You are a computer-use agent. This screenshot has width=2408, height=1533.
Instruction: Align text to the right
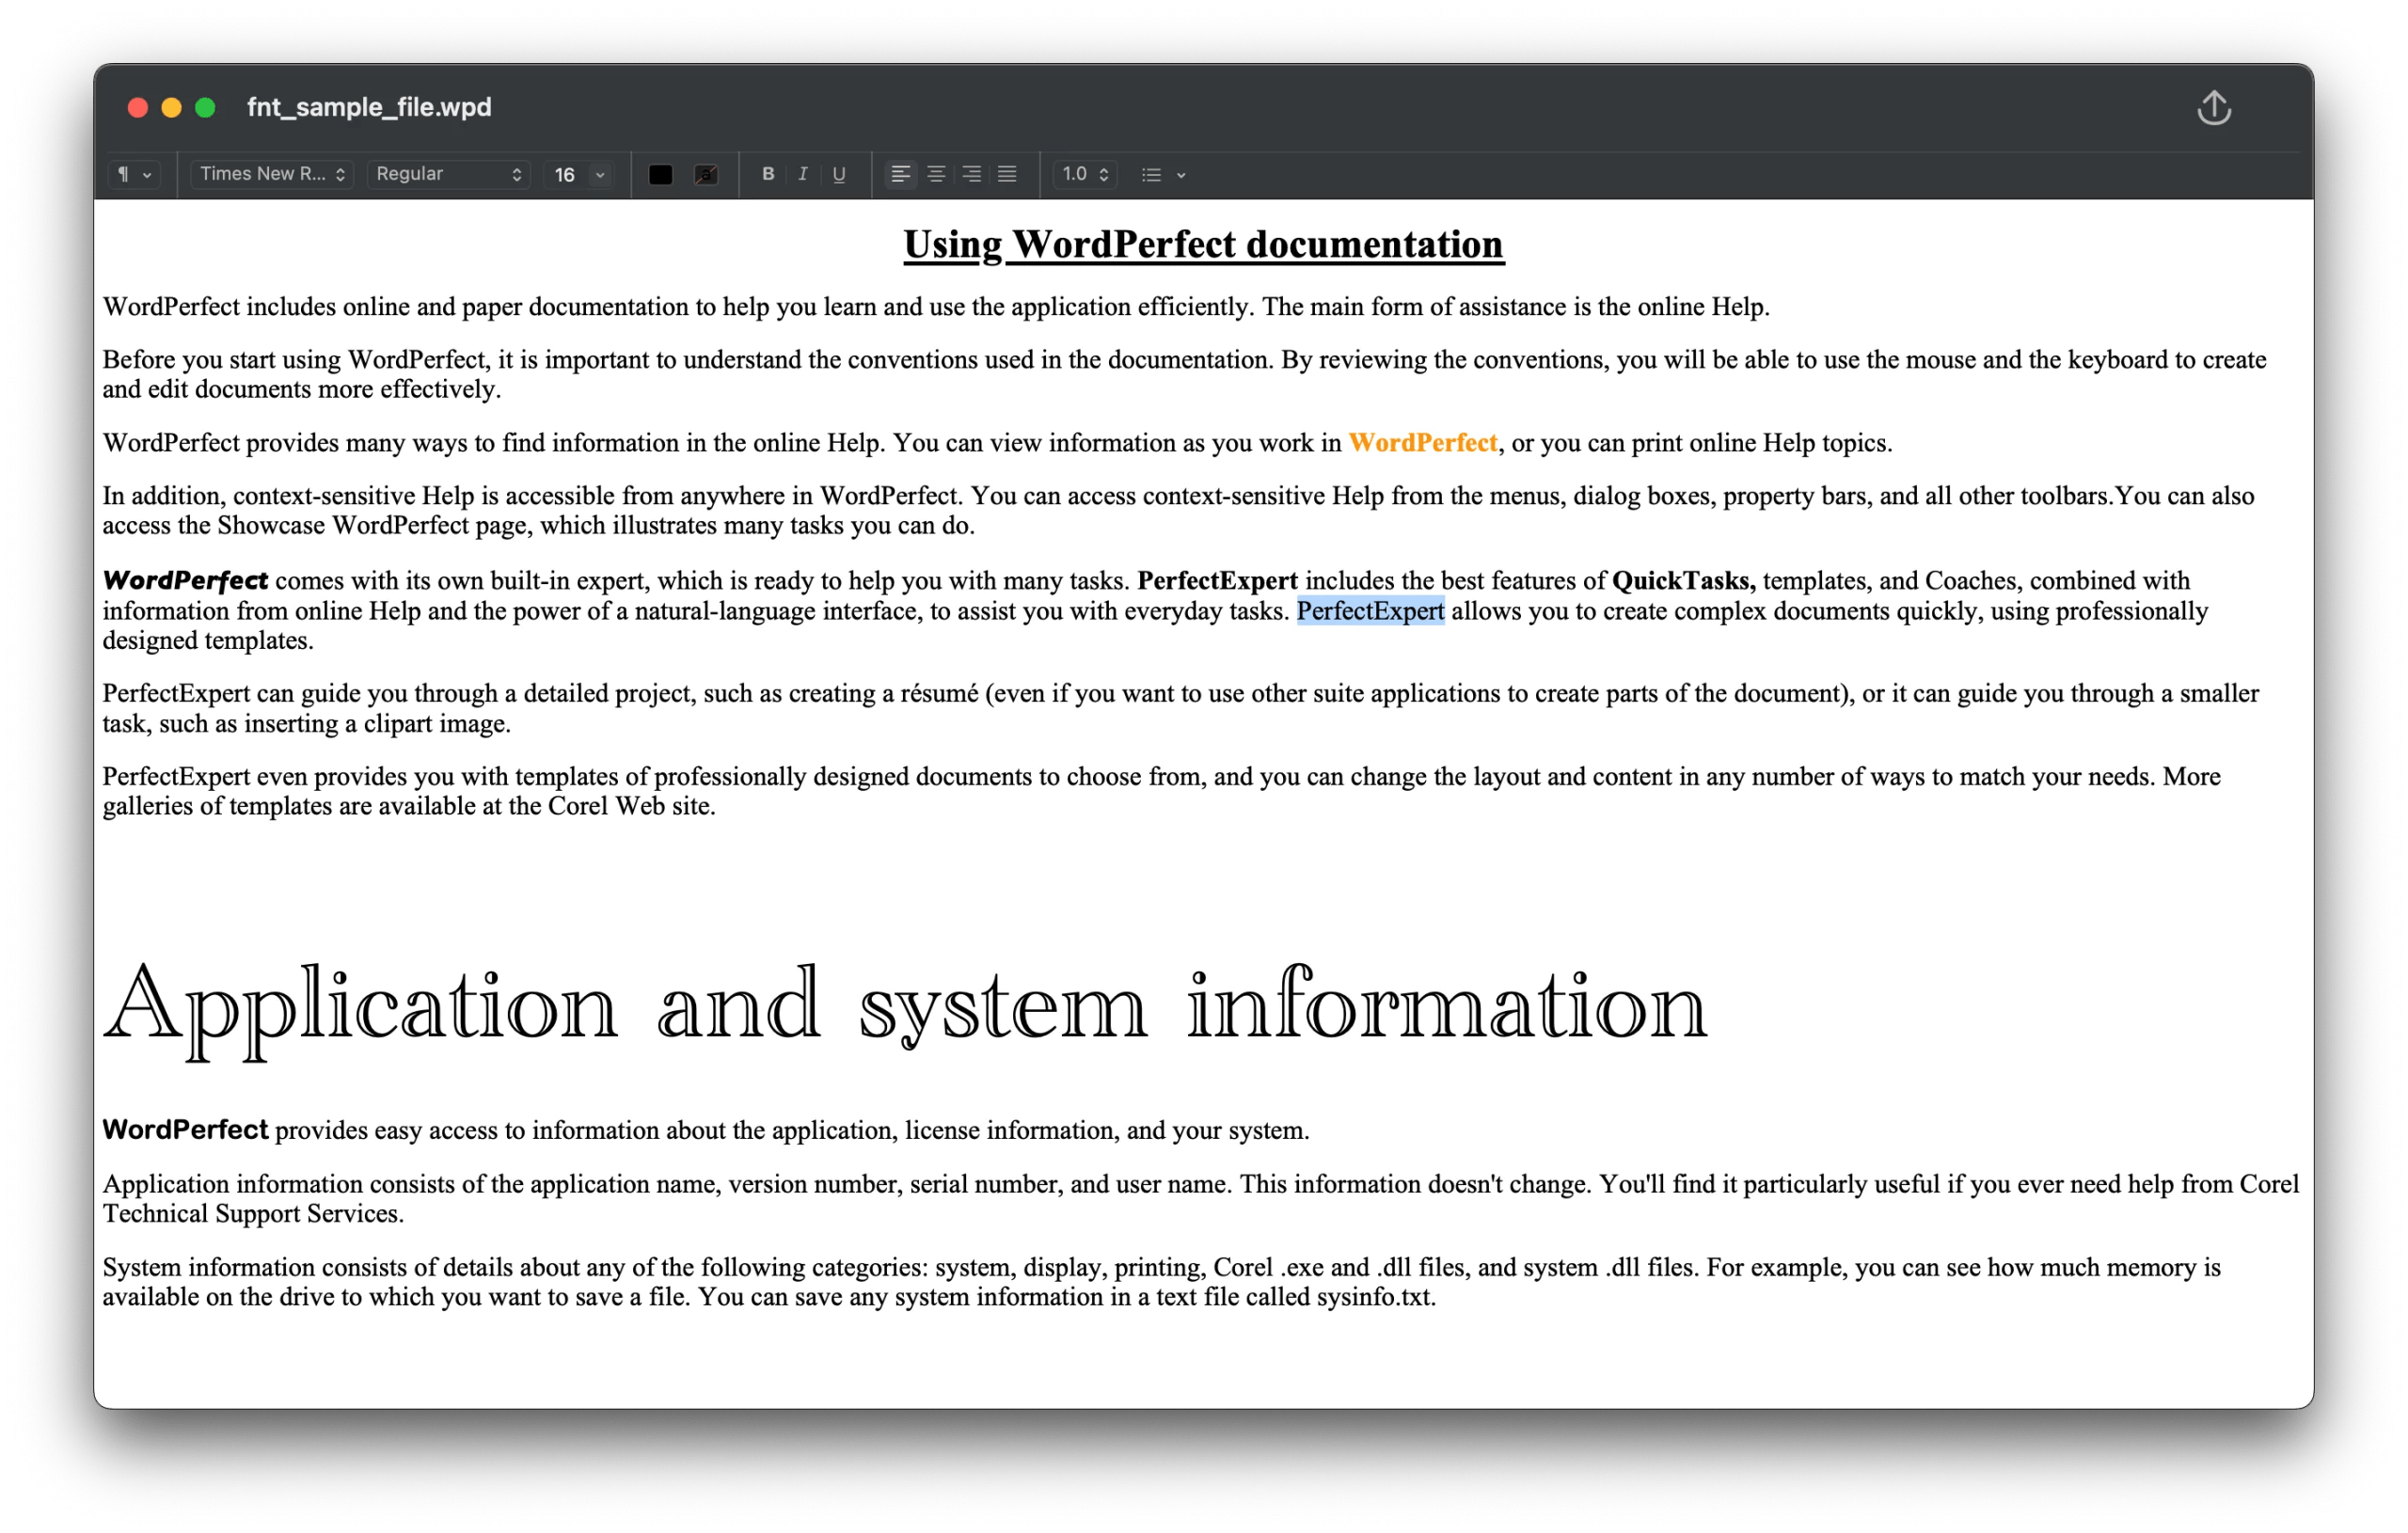click(971, 174)
